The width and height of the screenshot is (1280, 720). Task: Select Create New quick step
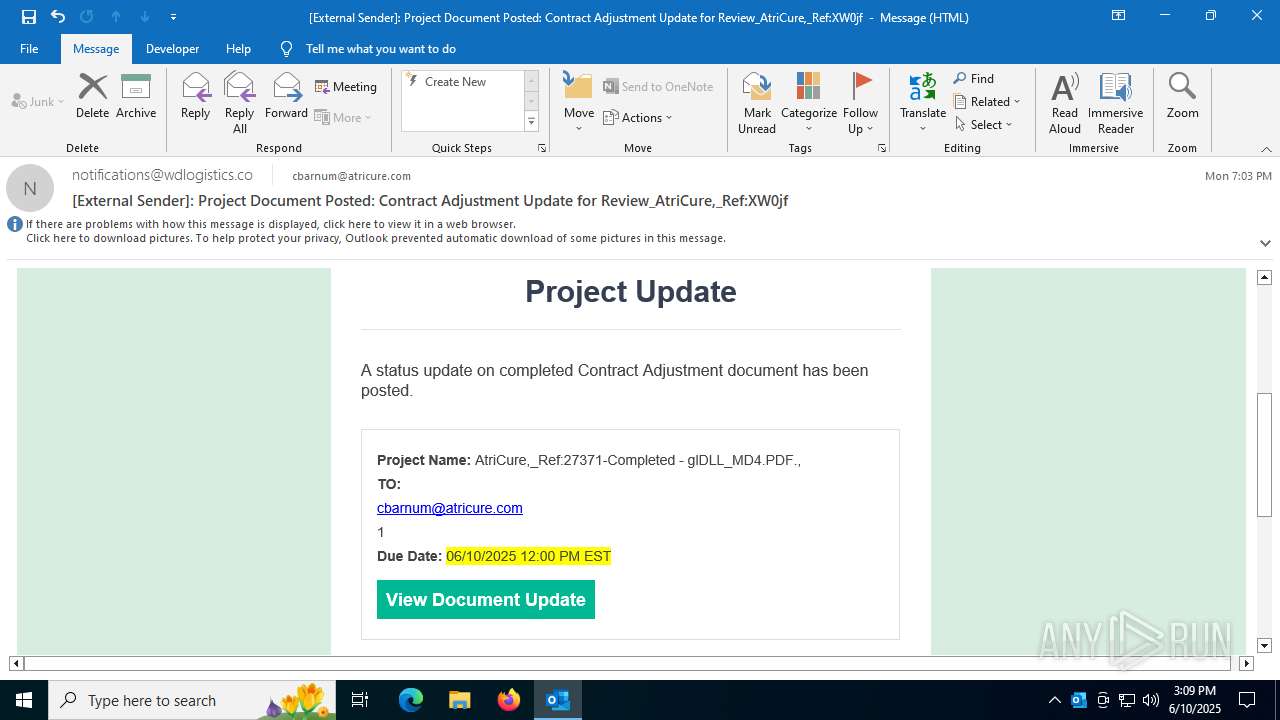coord(463,82)
